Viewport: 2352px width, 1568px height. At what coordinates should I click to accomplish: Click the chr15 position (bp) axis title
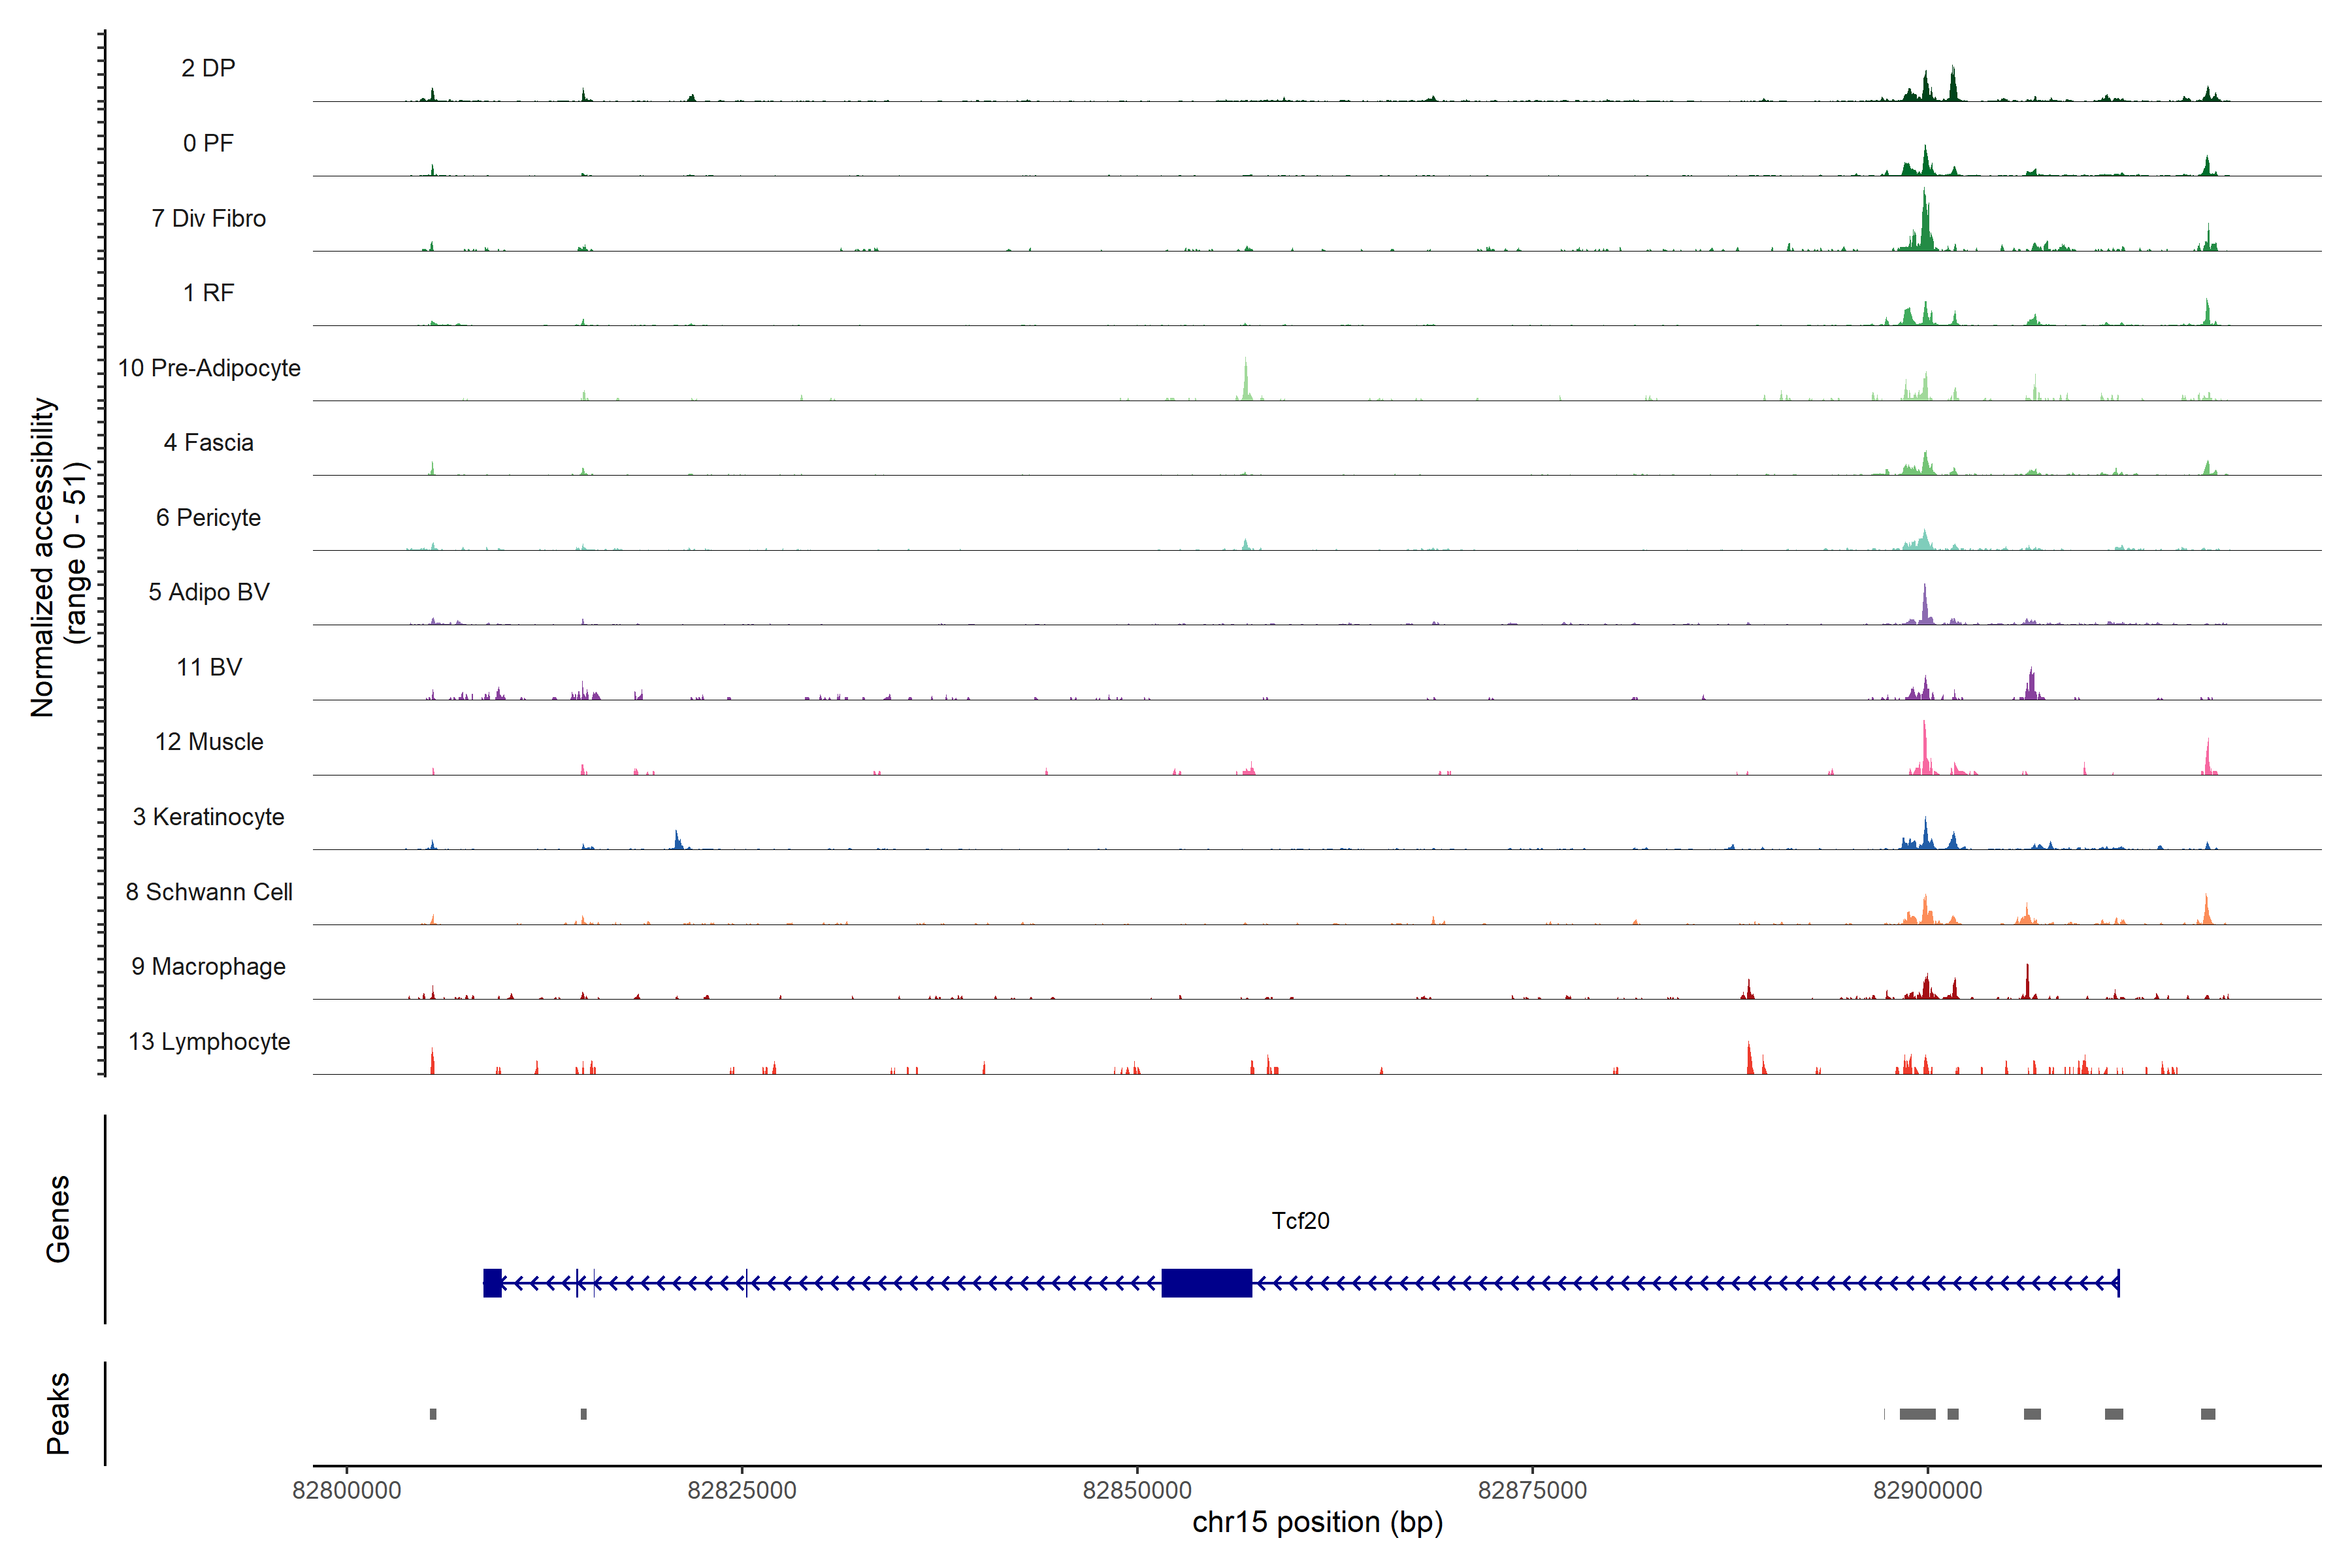(1317, 1522)
